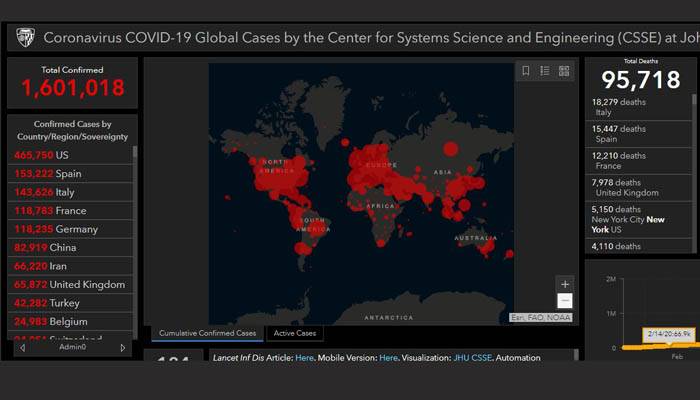Click the country list scrollbar
Image resolution: width=700 pixels, height=400 pixels.
[135, 153]
